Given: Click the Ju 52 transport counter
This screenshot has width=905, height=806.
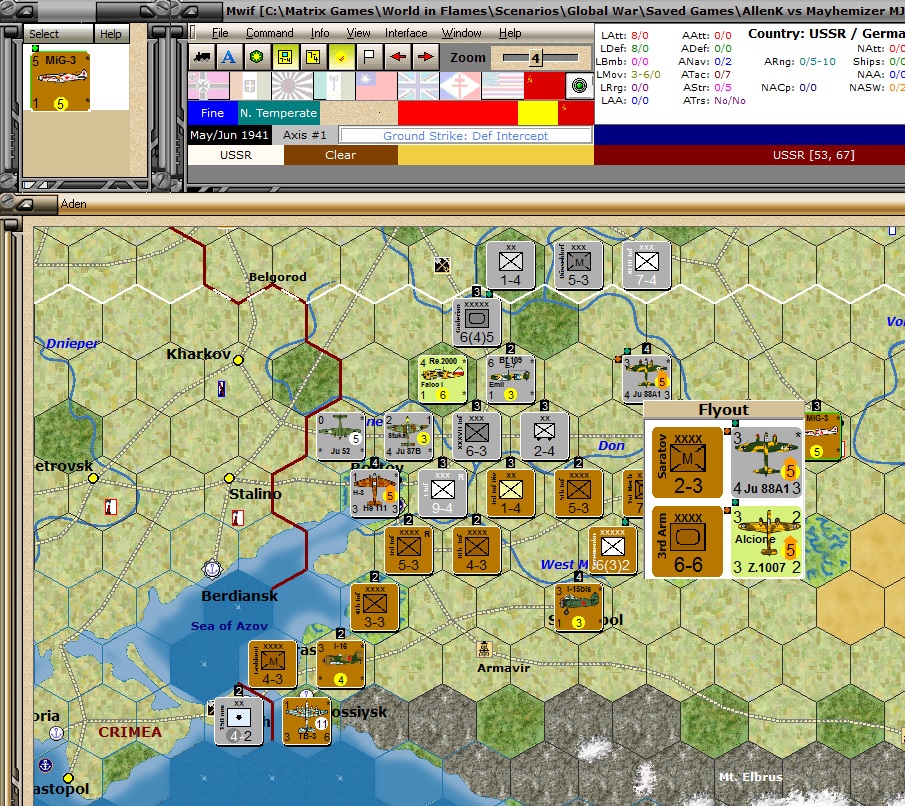Looking at the screenshot, I should click(x=340, y=436).
